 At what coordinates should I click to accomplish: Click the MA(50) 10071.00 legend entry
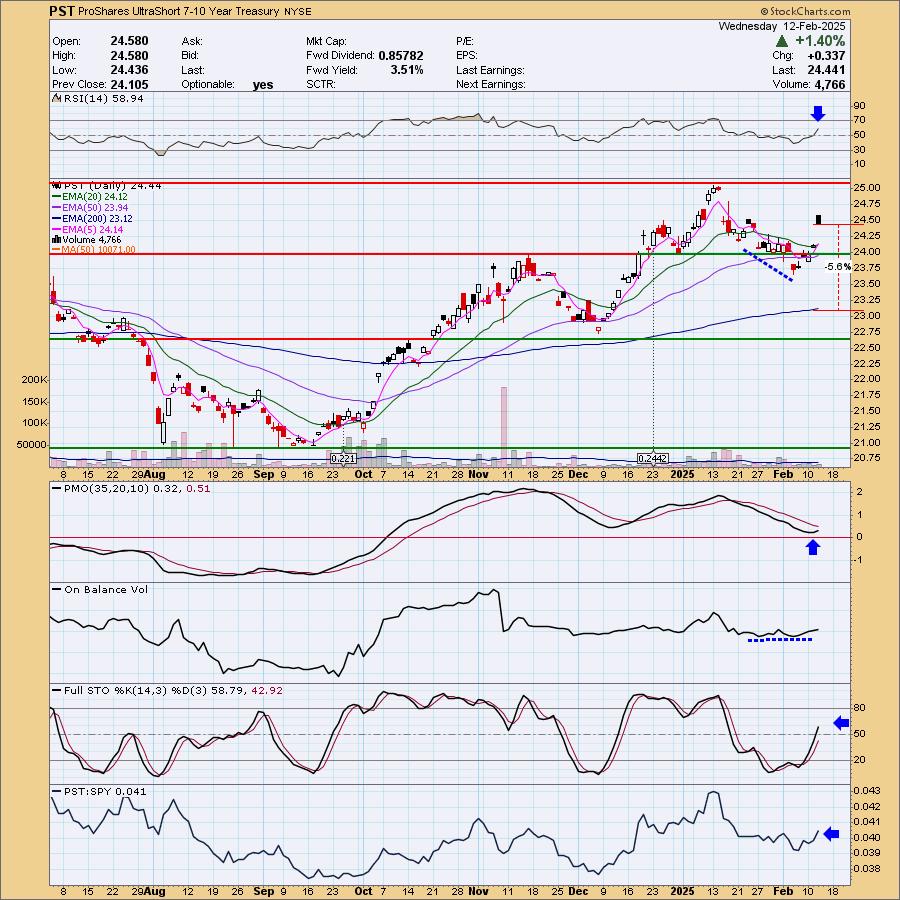click(x=99, y=250)
